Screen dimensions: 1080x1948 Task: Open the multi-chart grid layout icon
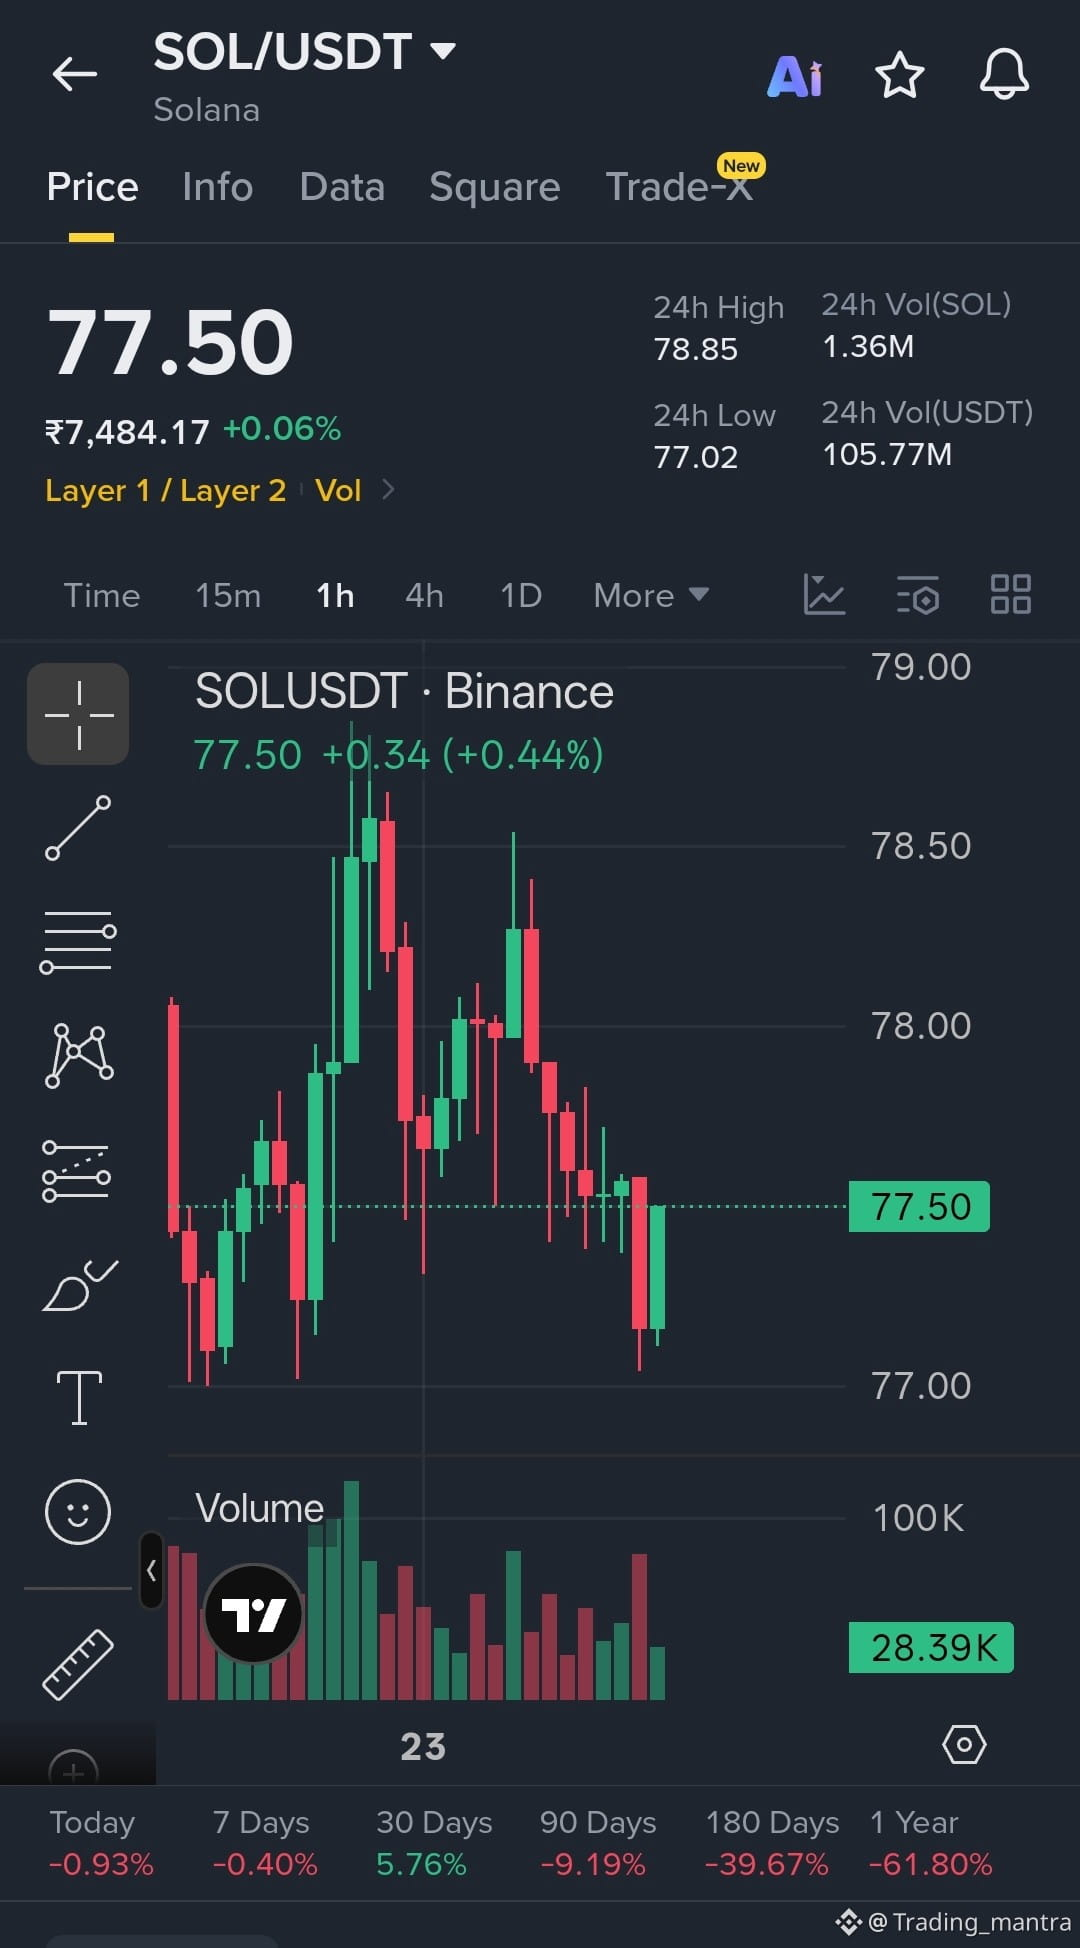[1010, 594]
